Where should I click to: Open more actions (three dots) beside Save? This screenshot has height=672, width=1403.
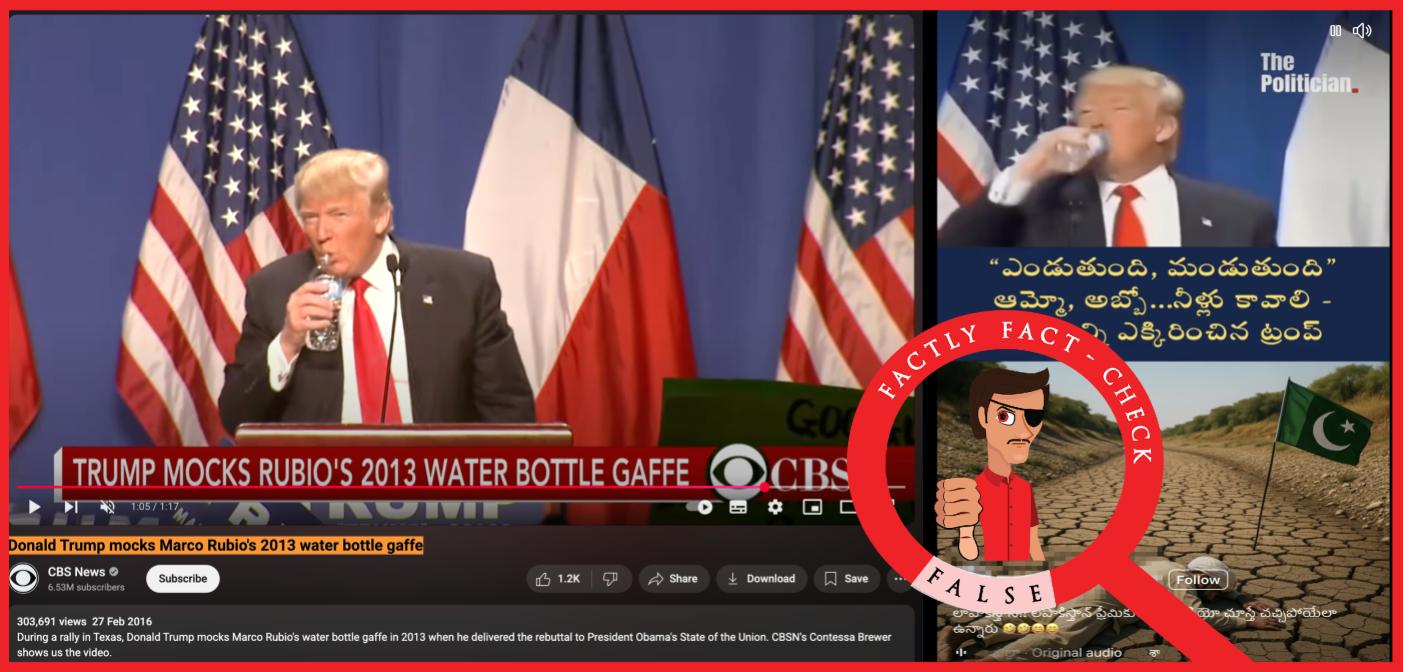pos(899,579)
